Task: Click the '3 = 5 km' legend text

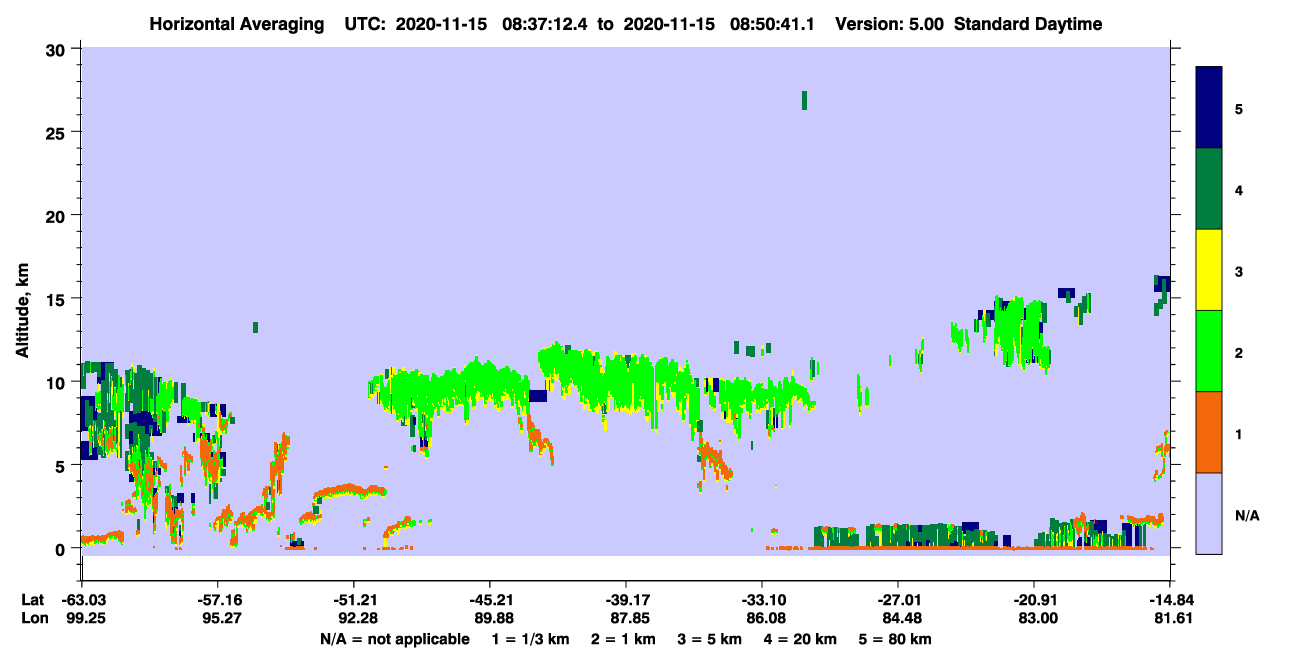Action: 710,639
